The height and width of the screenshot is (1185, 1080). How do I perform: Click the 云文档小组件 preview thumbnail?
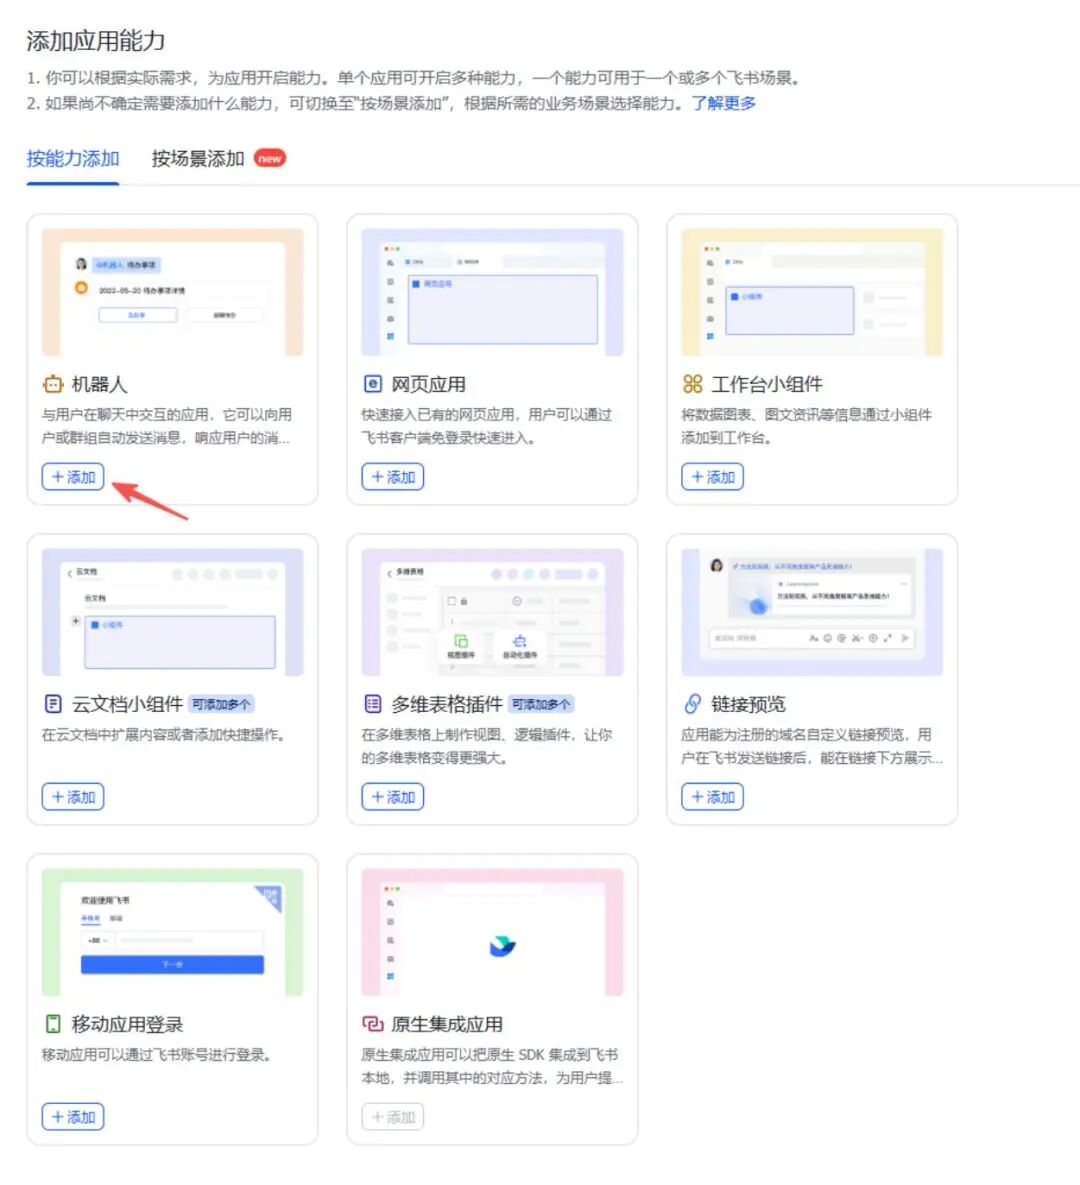pyautogui.click(x=172, y=612)
